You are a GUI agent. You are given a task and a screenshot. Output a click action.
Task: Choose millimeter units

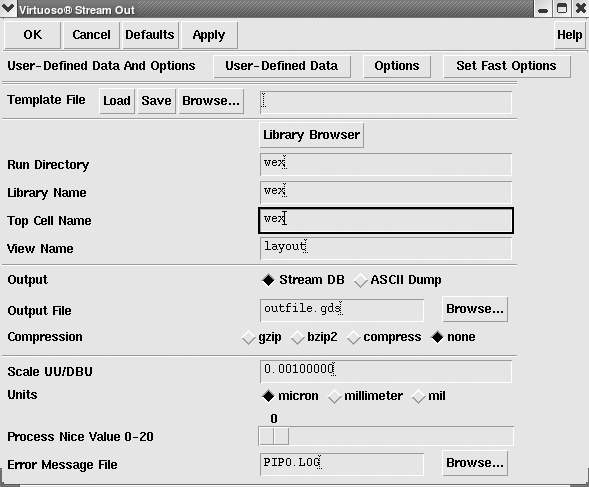tap(365, 396)
